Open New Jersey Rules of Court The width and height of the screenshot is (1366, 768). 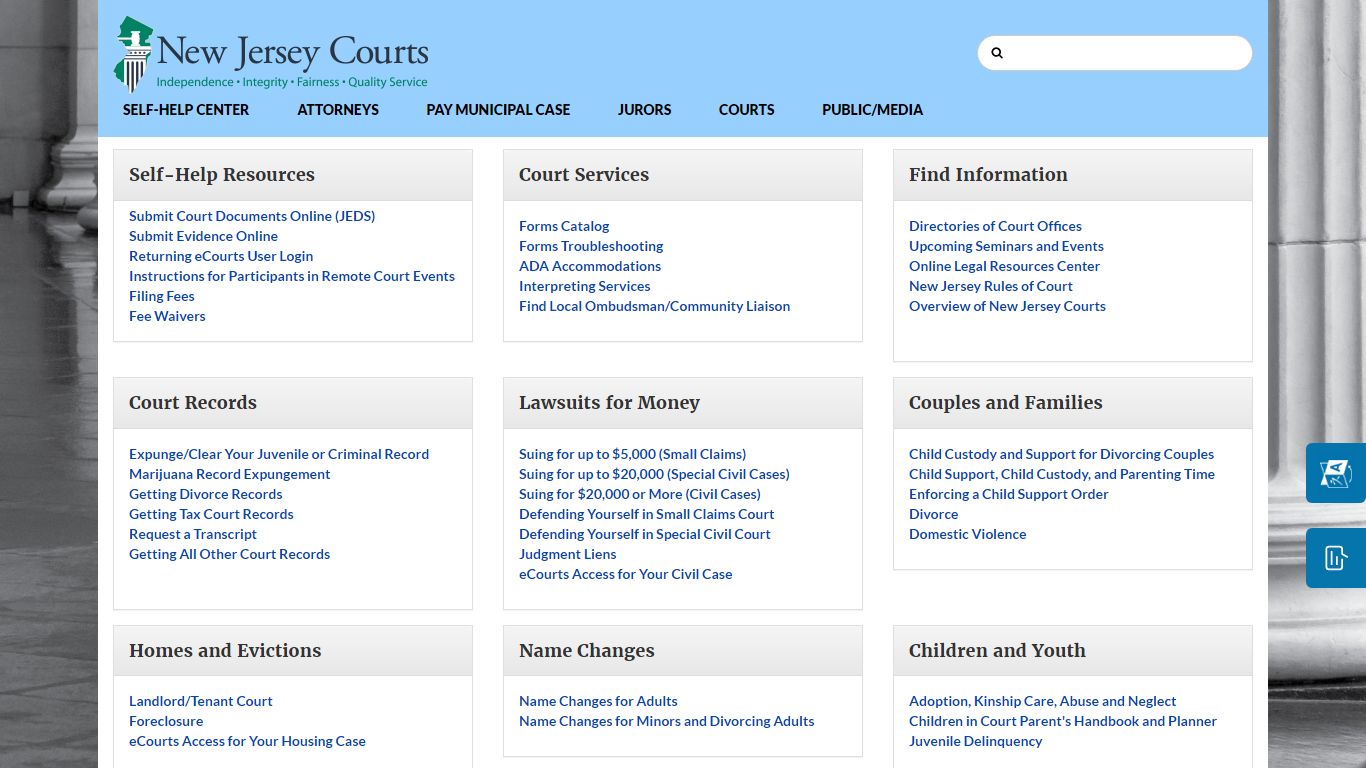point(991,286)
